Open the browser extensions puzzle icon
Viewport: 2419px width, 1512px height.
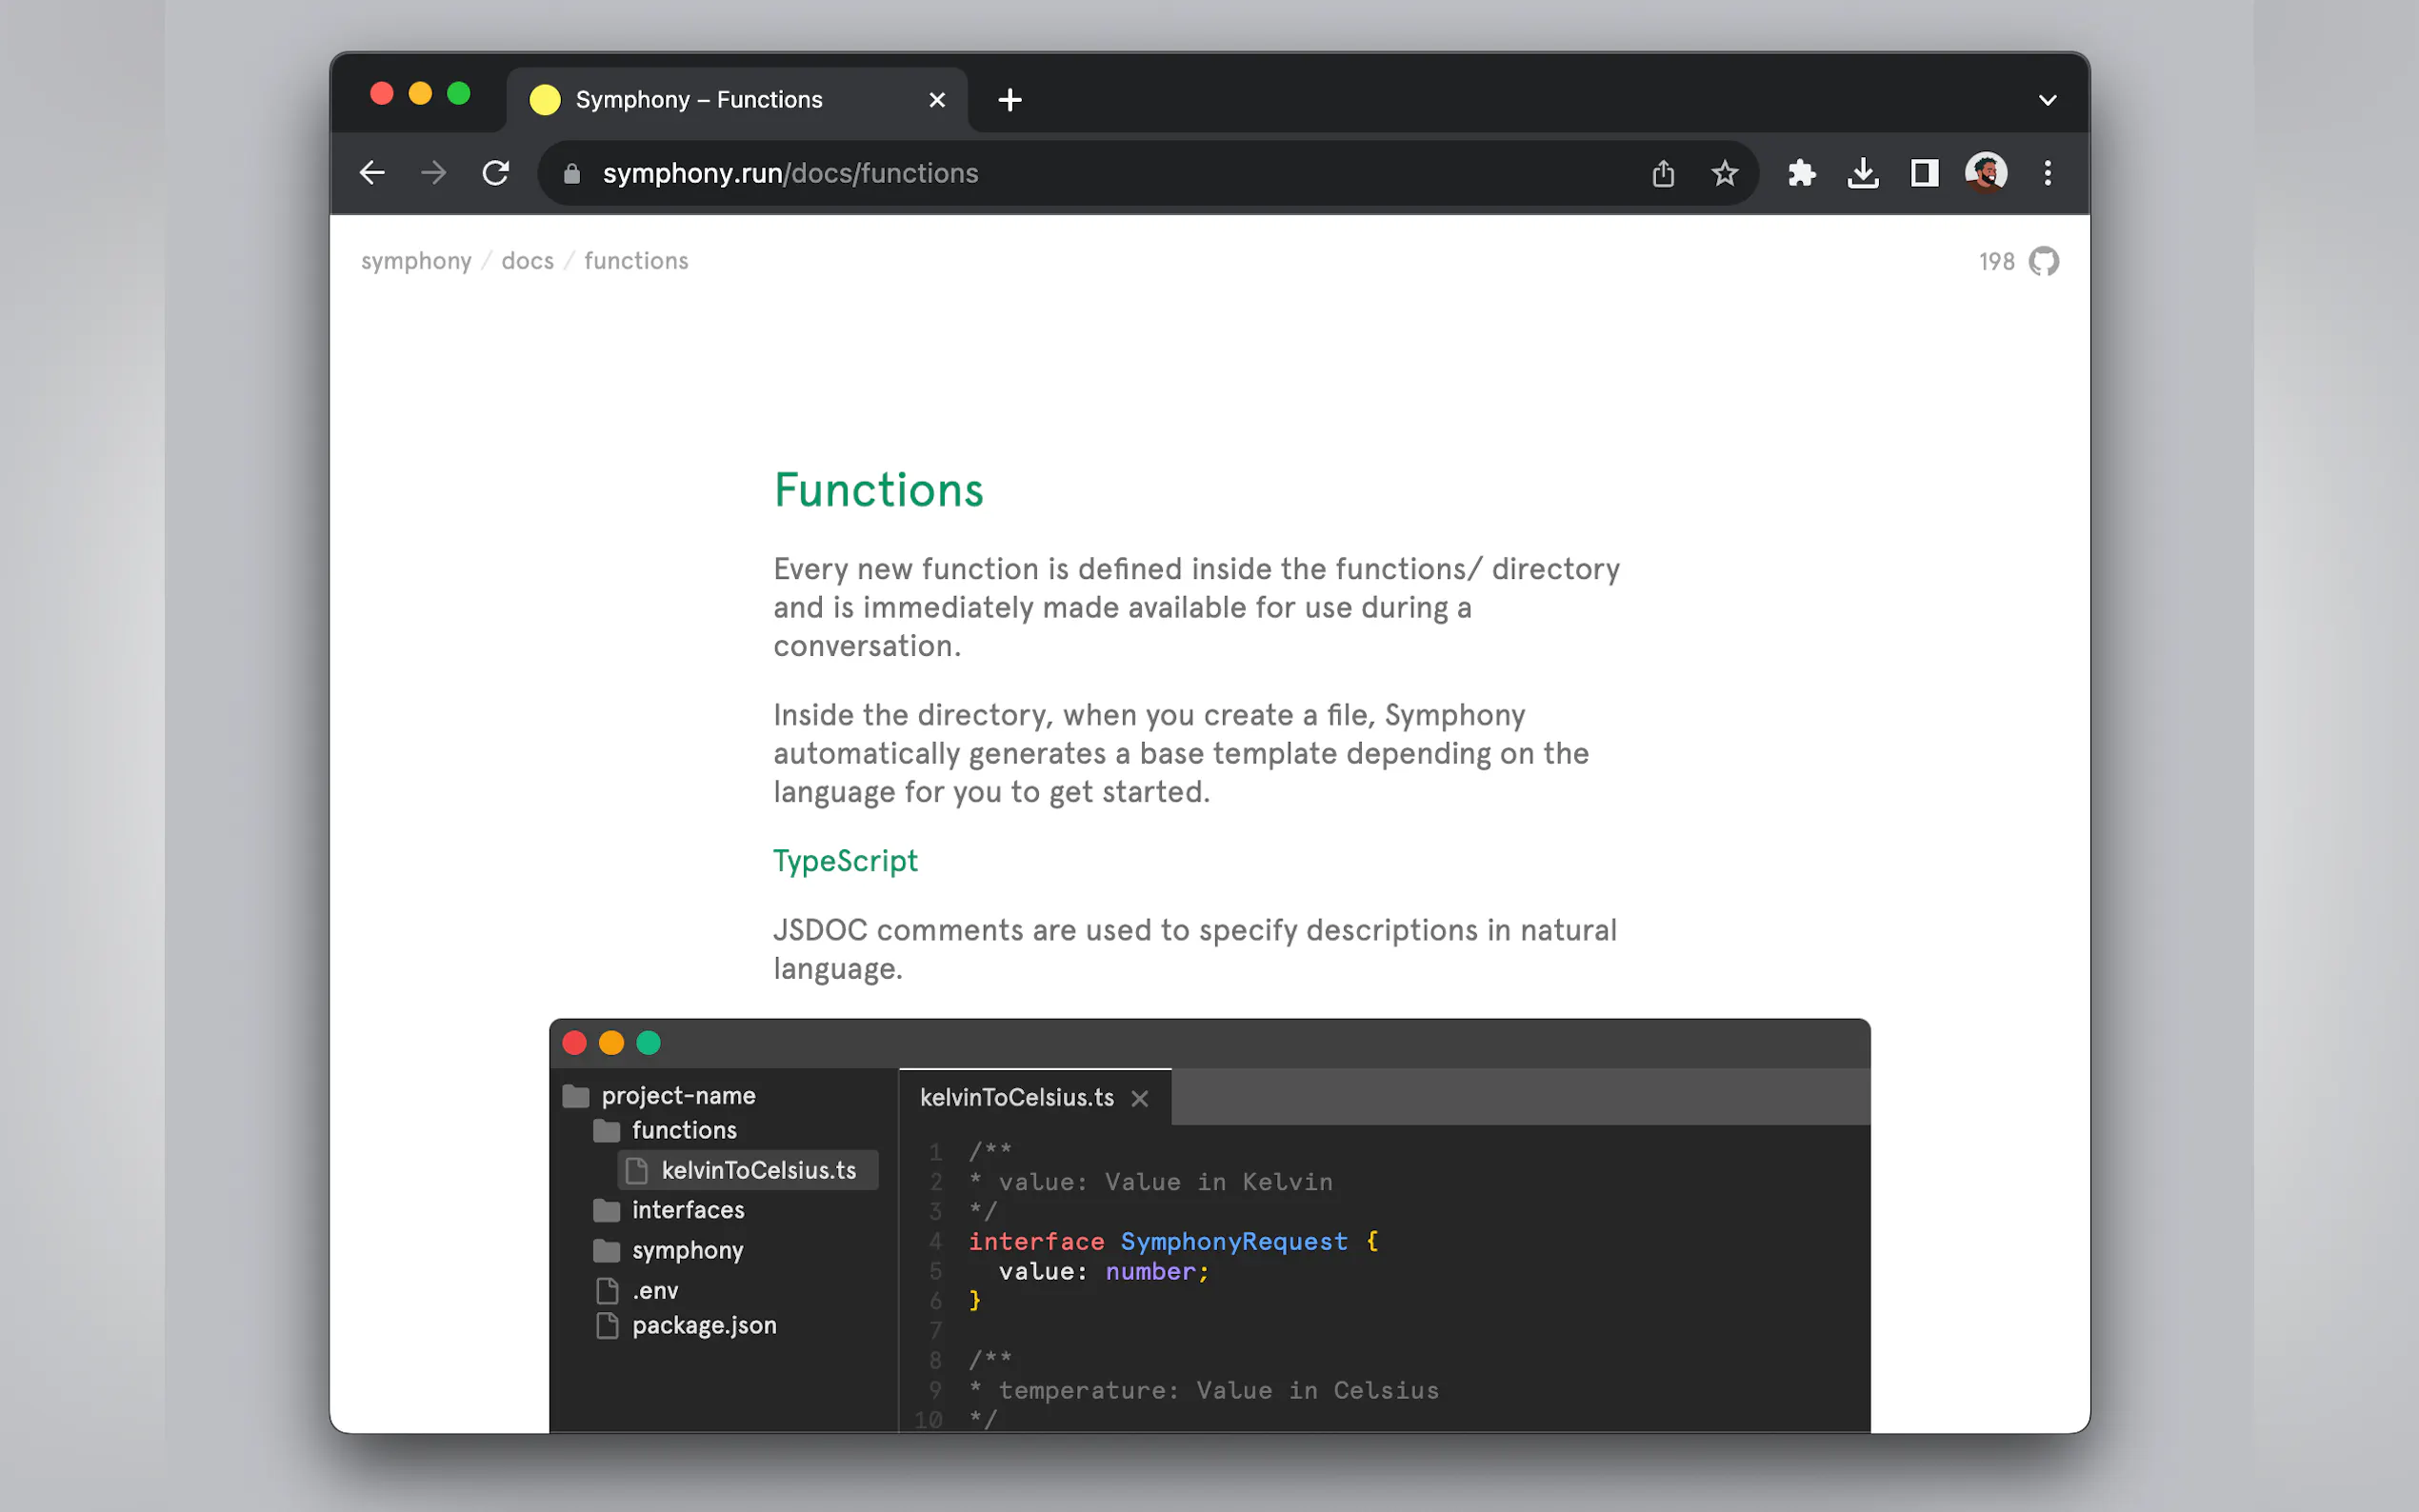(x=1801, y=173)
